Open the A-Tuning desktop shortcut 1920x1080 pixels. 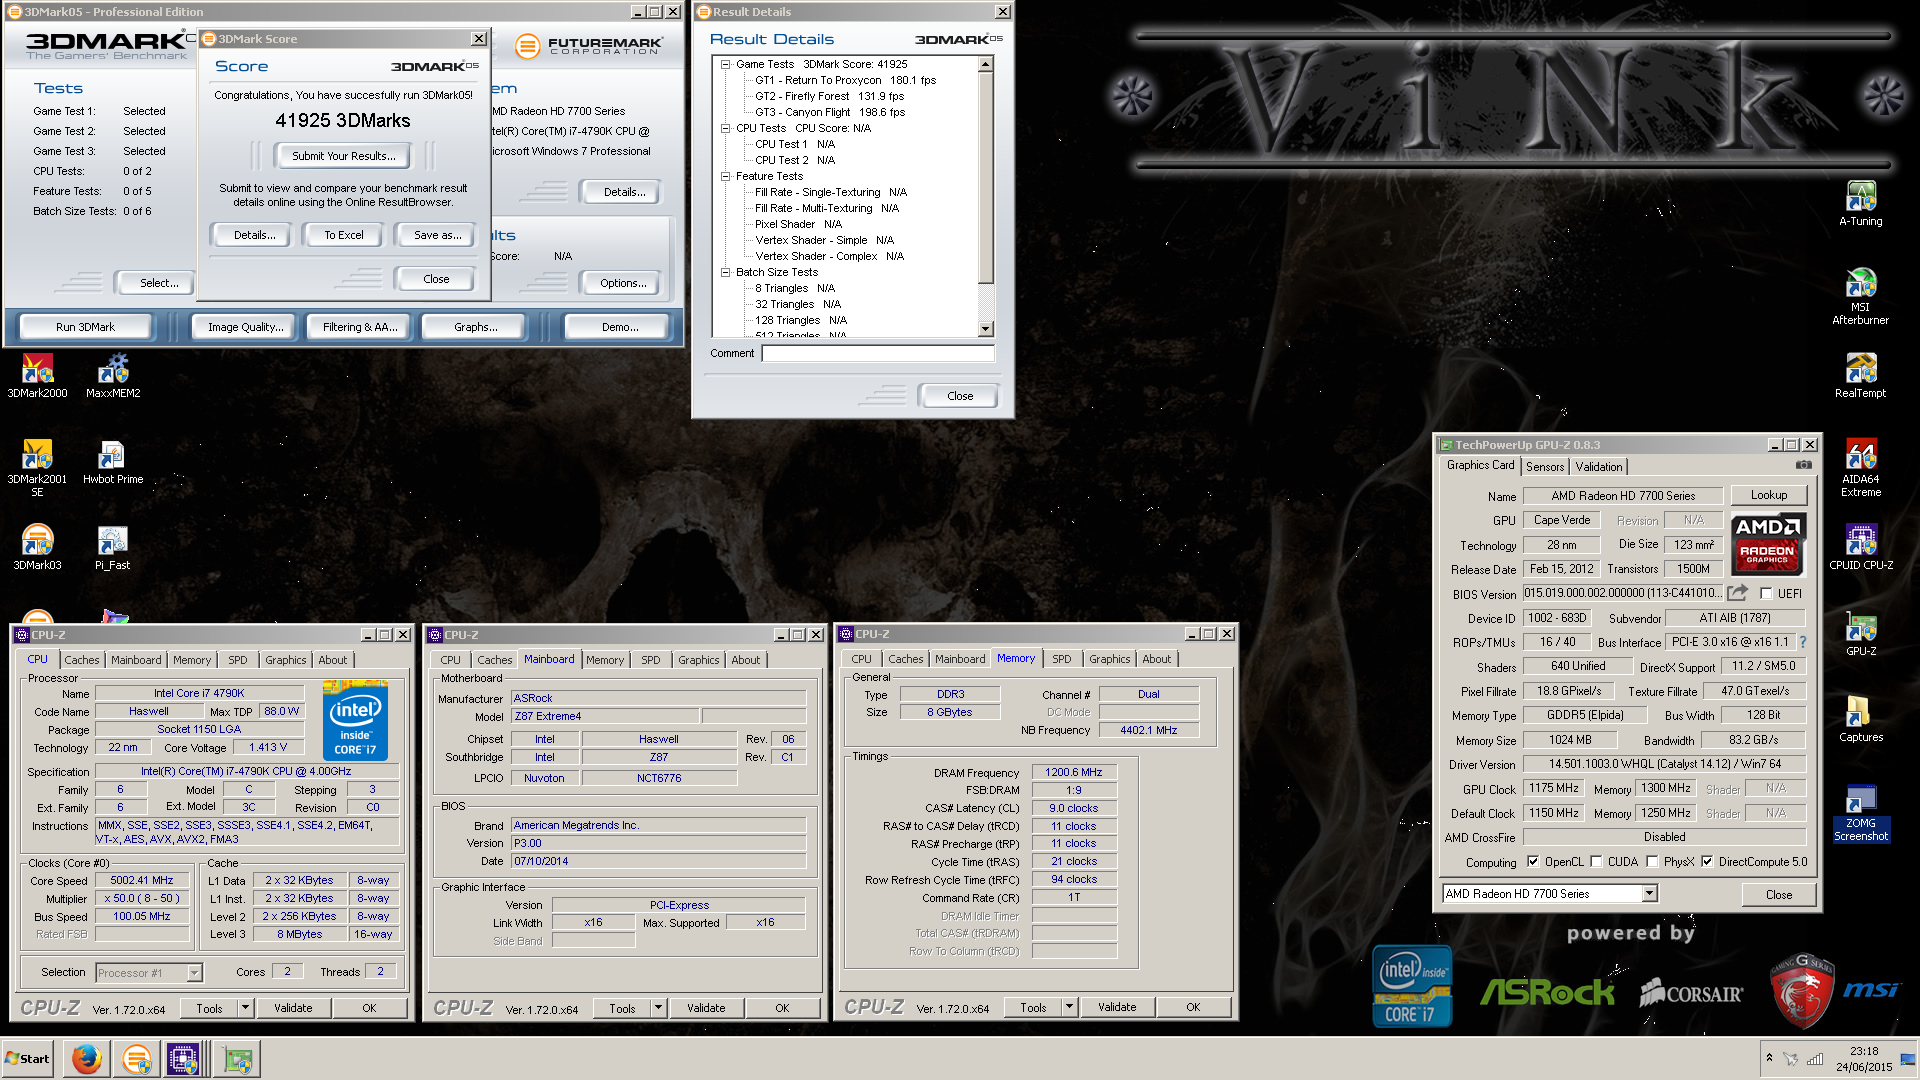tap(1860, 204)
